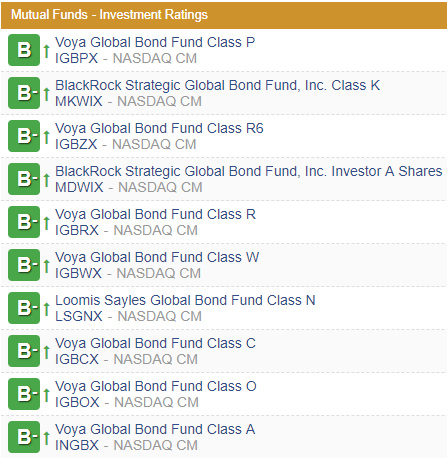447x458 pixels.
Task: Click the B- rating badge beside MKWIX
Action: tap(24, 93)
